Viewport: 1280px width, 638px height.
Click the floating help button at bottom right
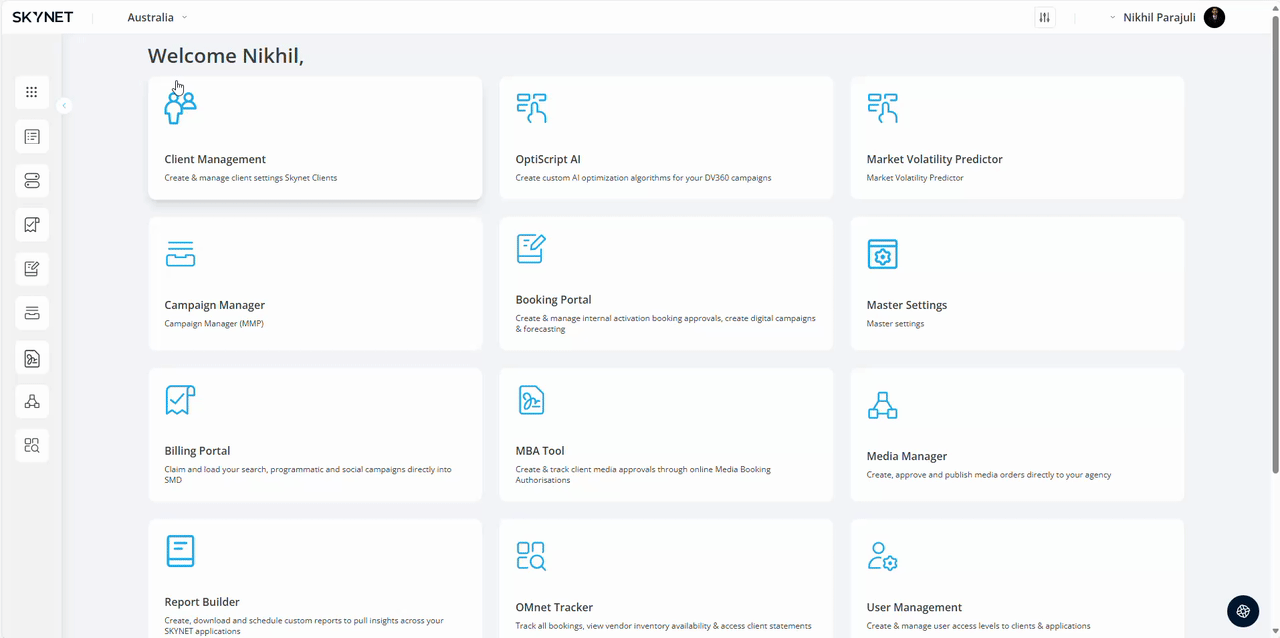coord(1243,611)
